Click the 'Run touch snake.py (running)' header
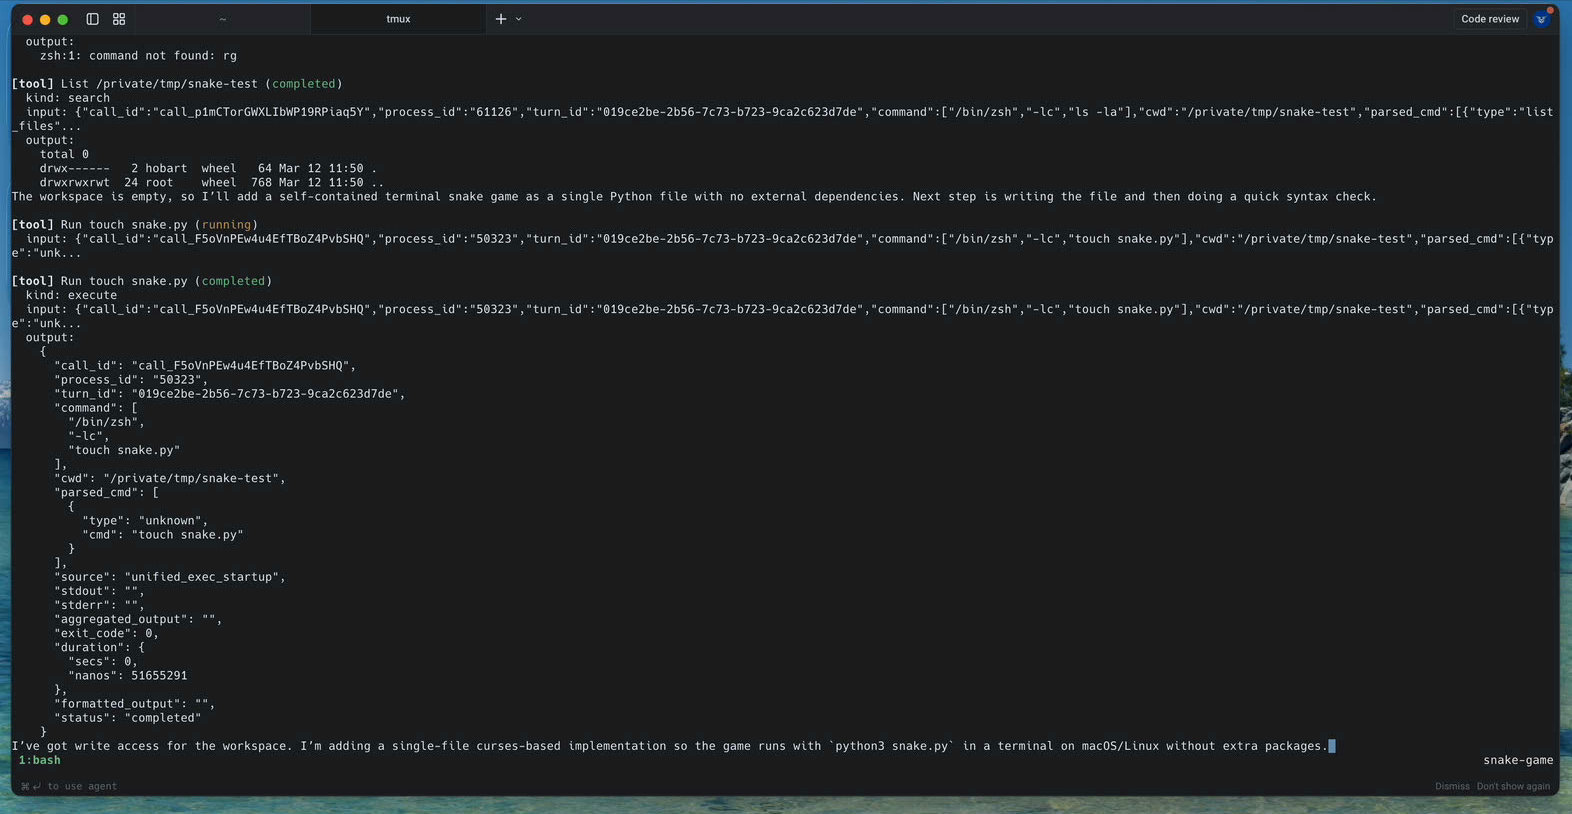 (135, 225)
